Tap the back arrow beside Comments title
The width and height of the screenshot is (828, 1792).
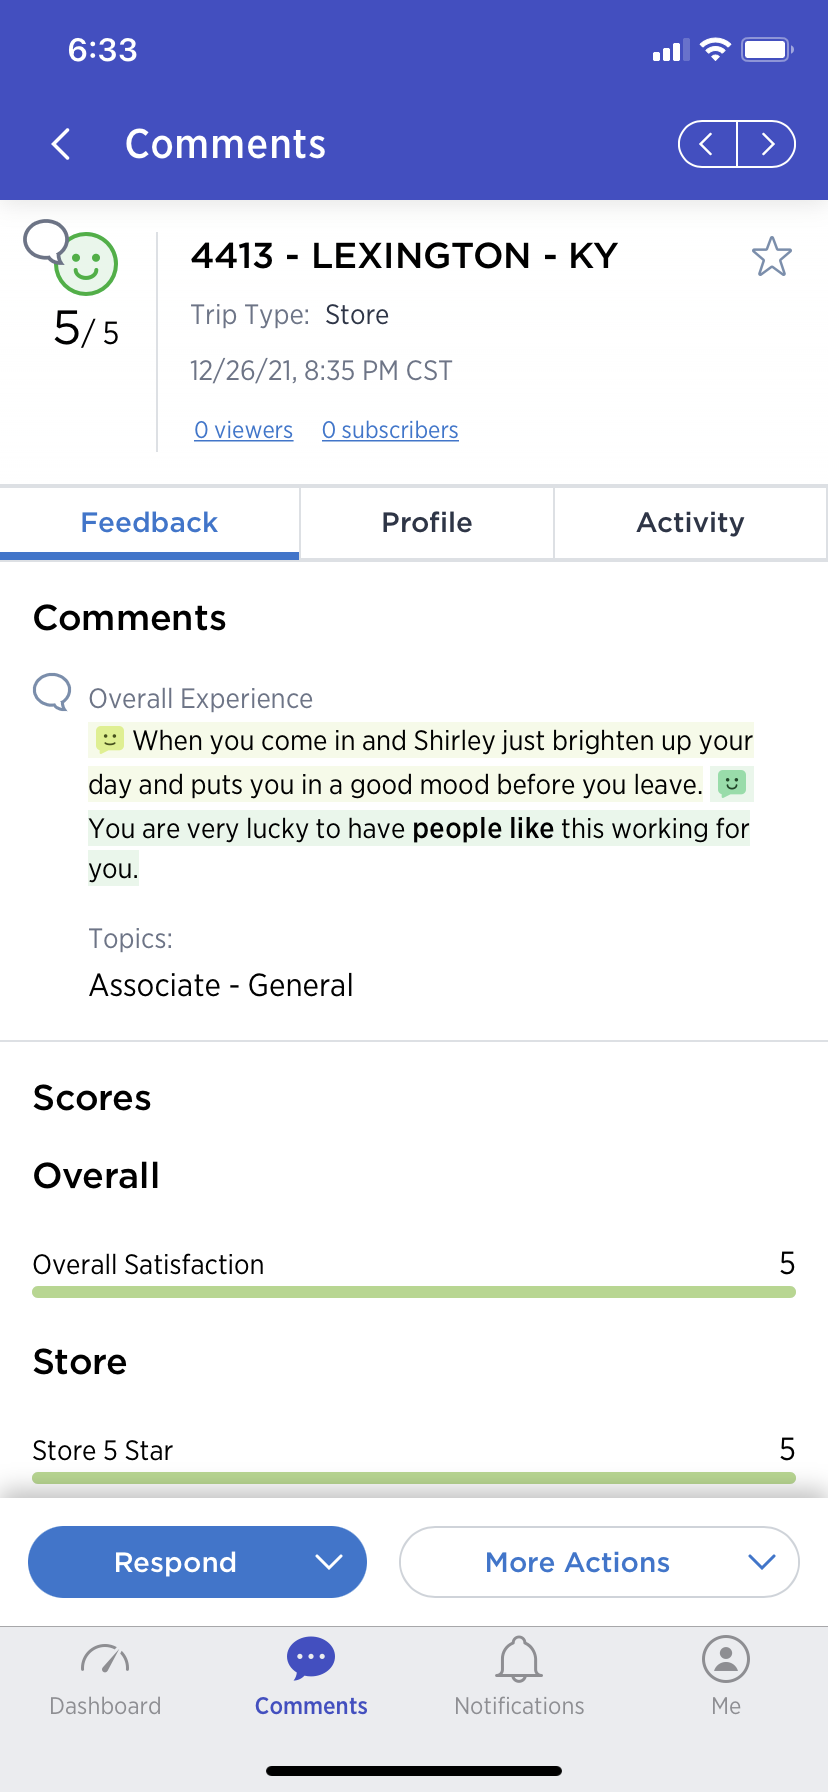61,144
